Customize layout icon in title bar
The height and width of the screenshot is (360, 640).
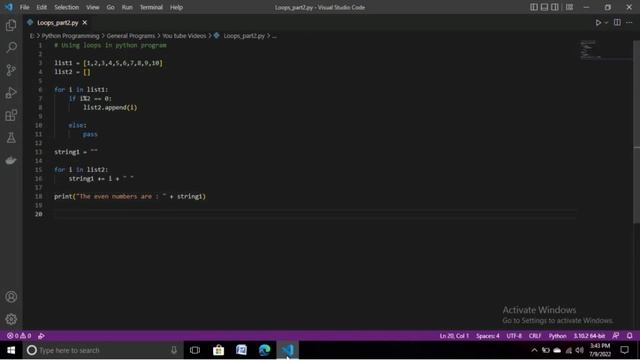click(x=569, y=7)
